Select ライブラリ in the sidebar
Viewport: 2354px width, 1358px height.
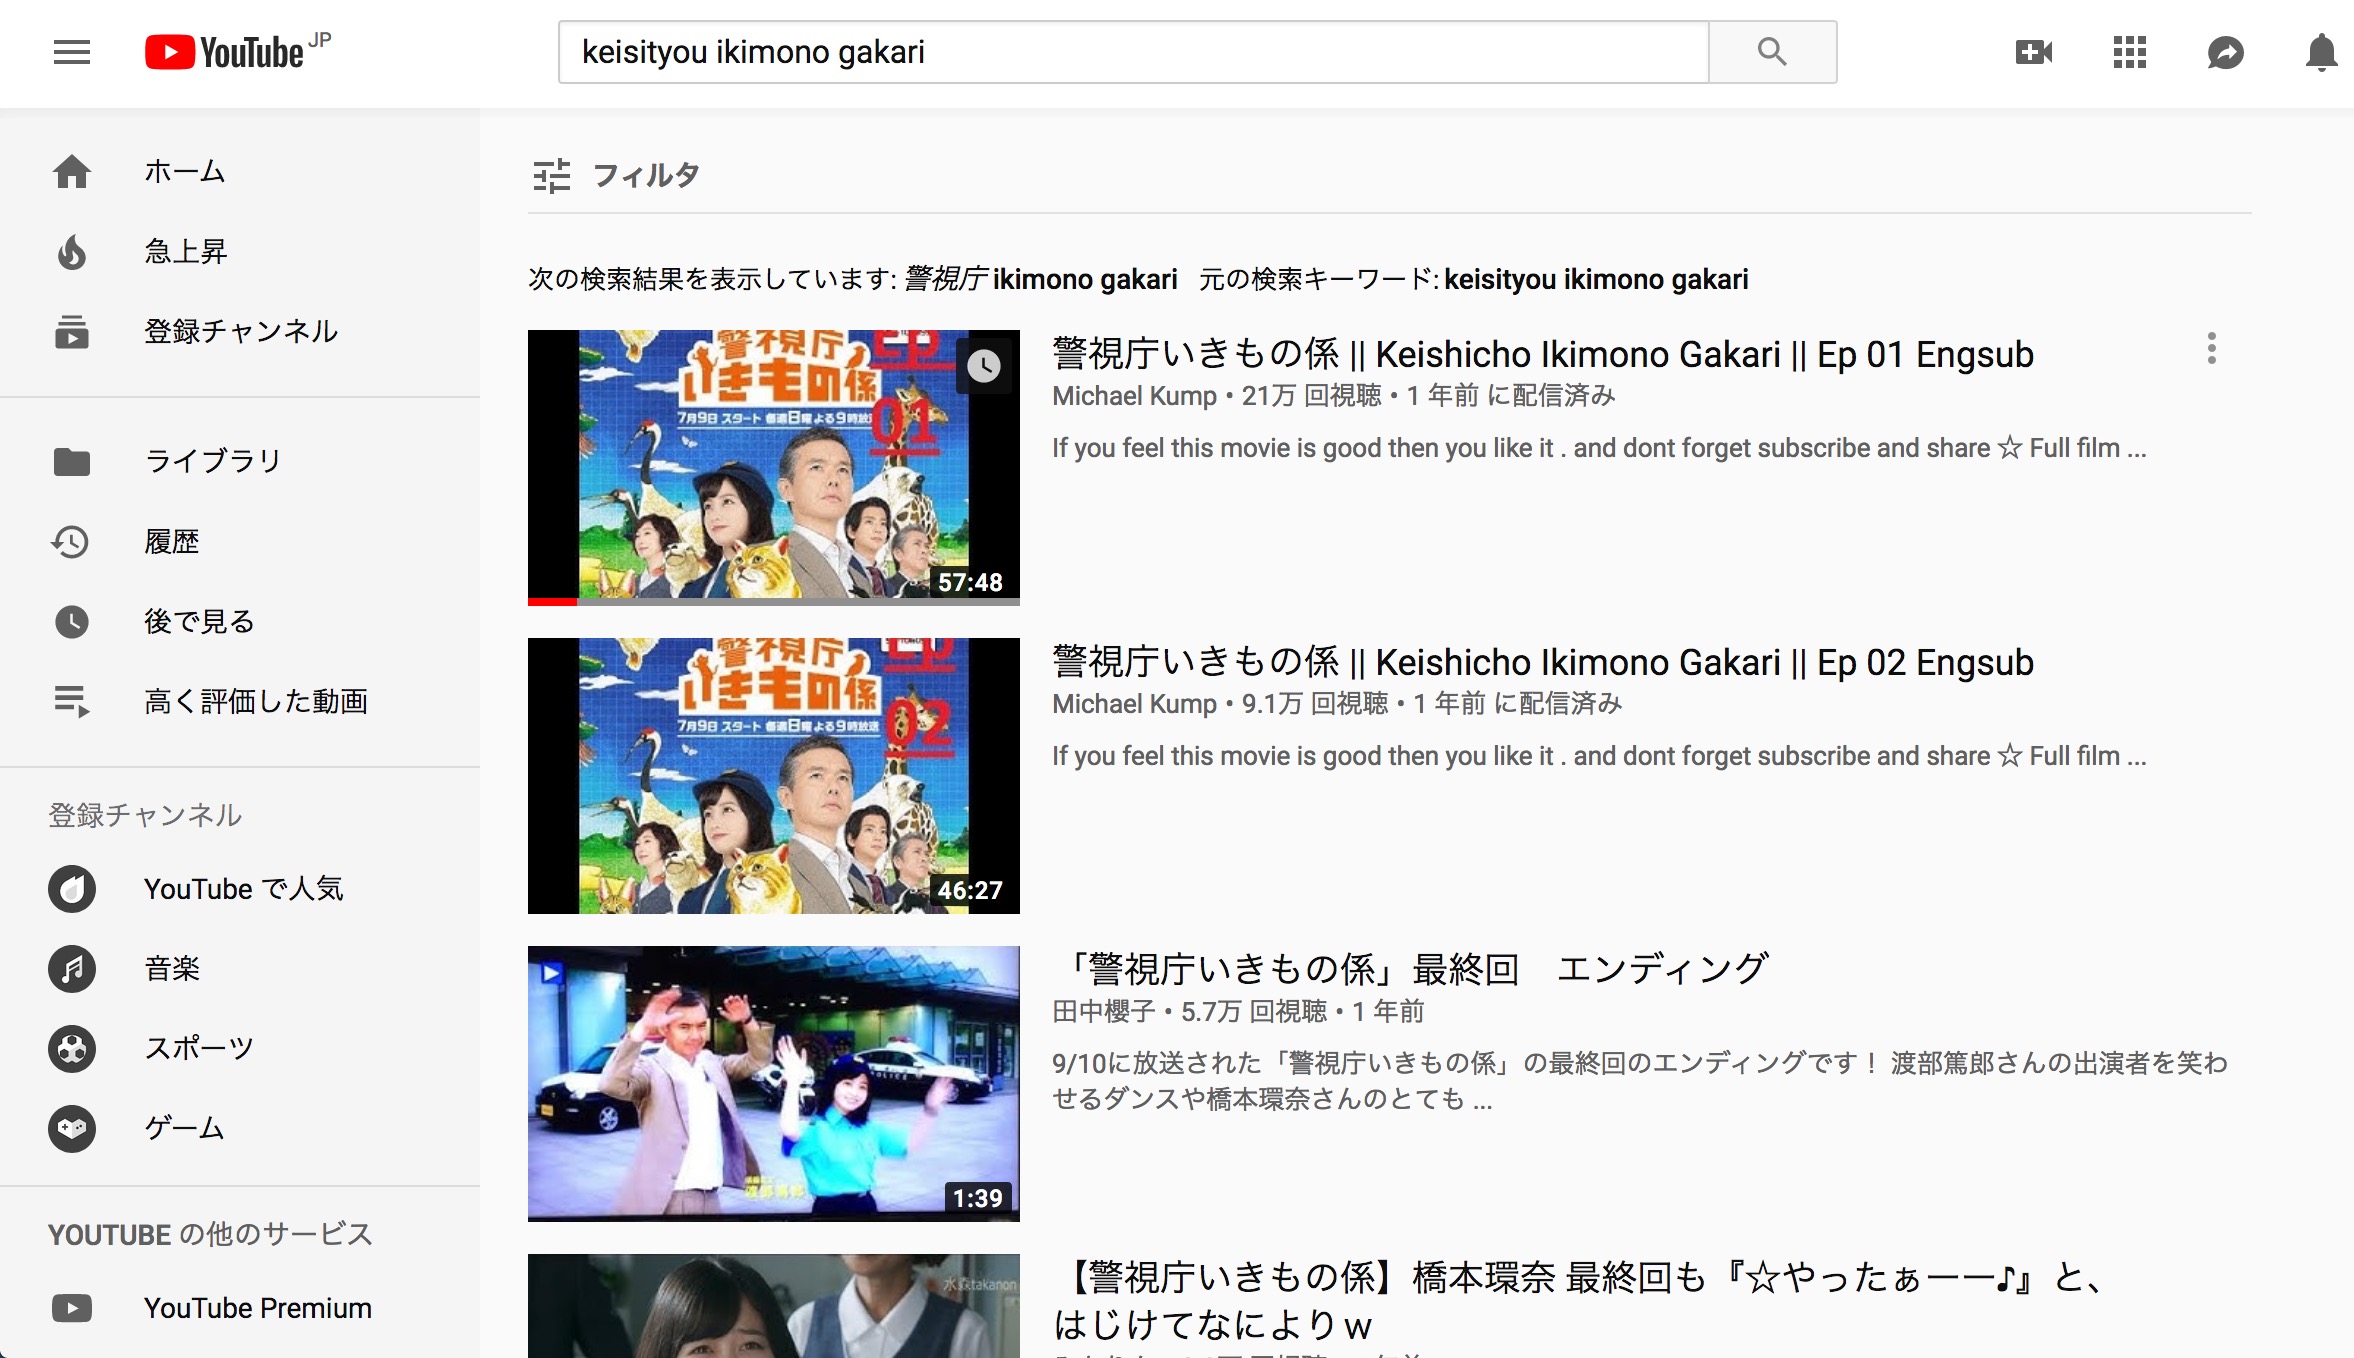(x=240, y=462)
